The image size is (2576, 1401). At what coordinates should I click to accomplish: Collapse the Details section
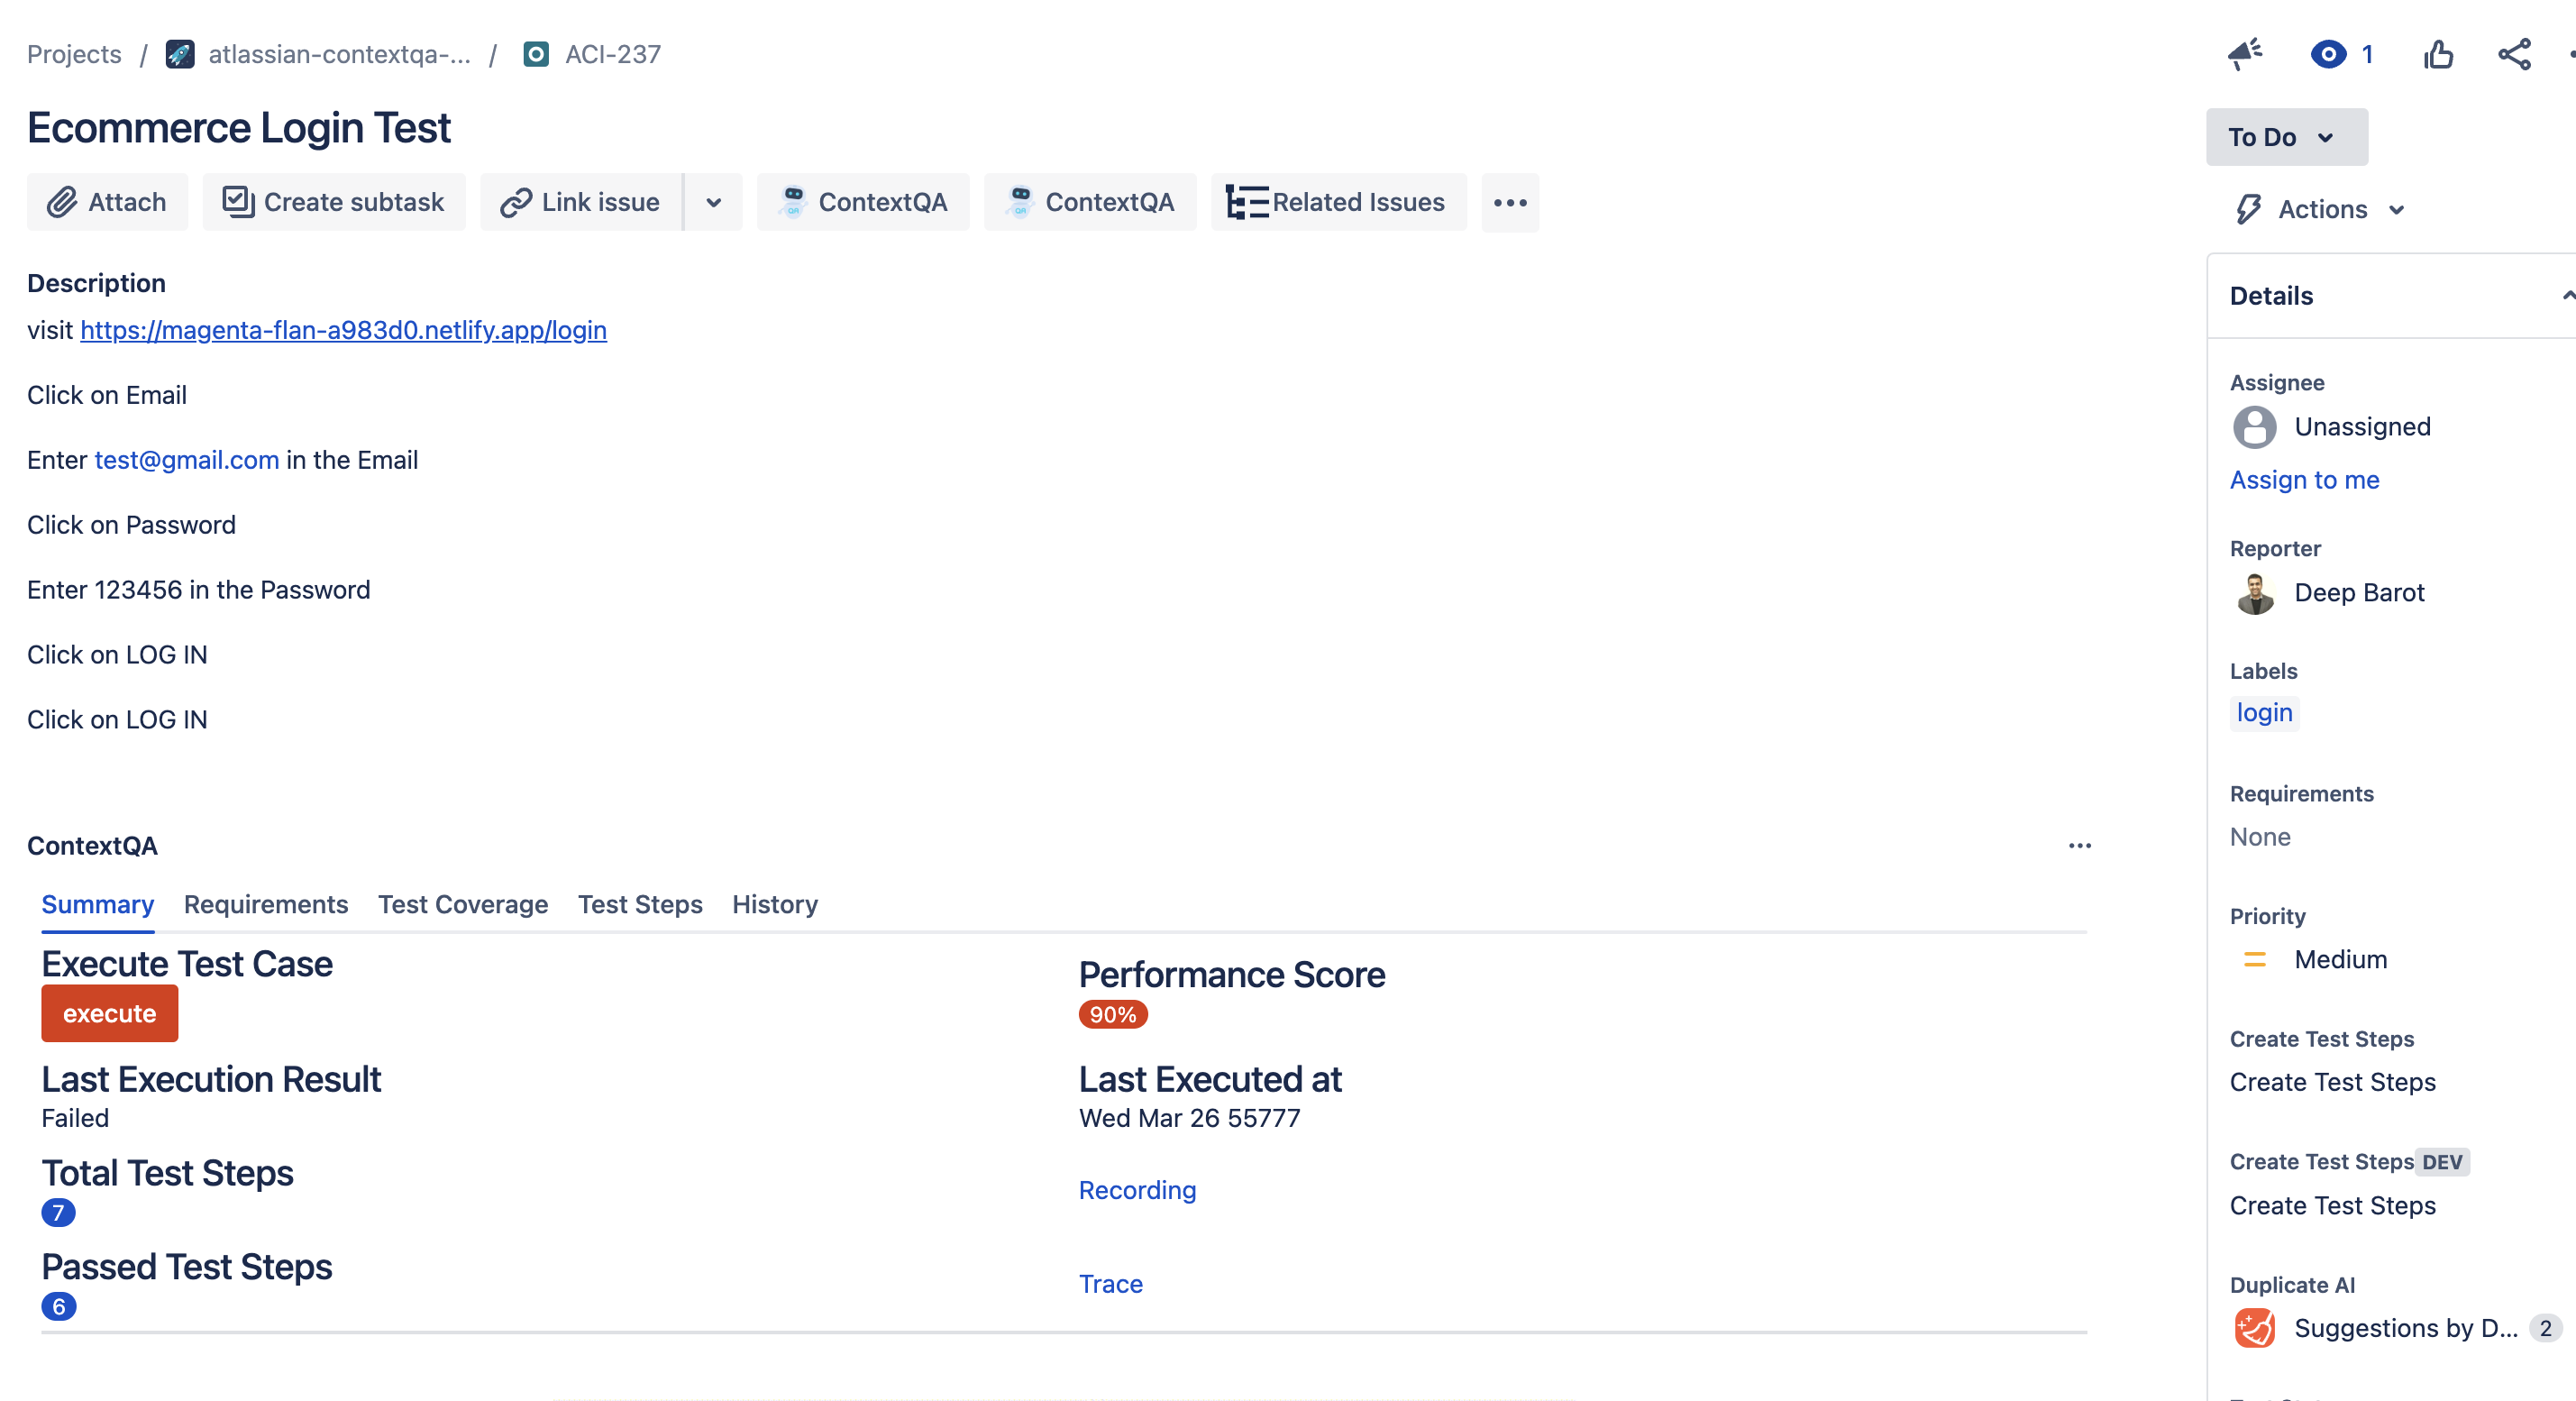[2566, 296]
